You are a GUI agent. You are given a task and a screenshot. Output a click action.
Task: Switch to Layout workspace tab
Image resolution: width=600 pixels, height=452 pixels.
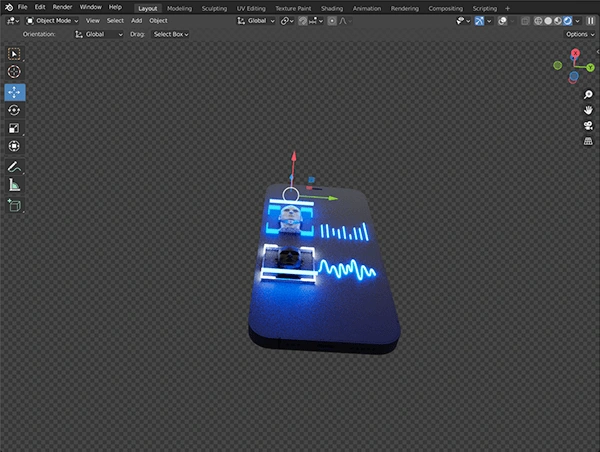click(x=148, y=8)
